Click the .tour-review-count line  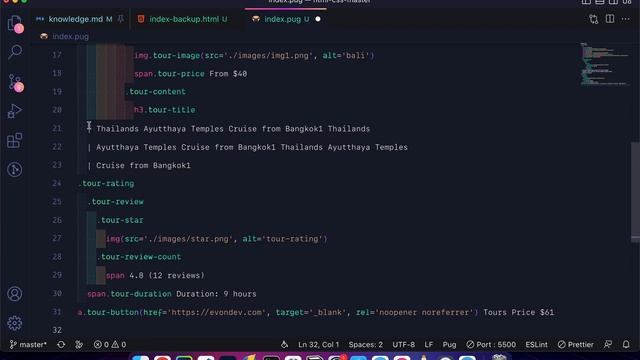139,257
